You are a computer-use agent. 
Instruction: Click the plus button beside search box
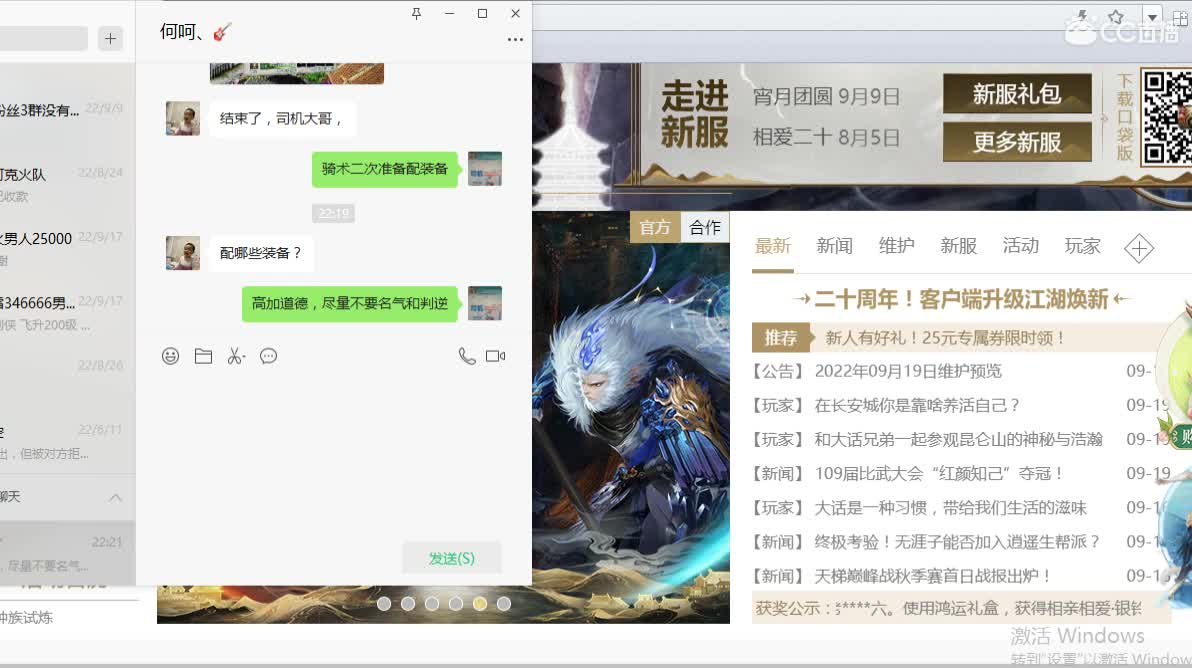click(x=110, y=38)
